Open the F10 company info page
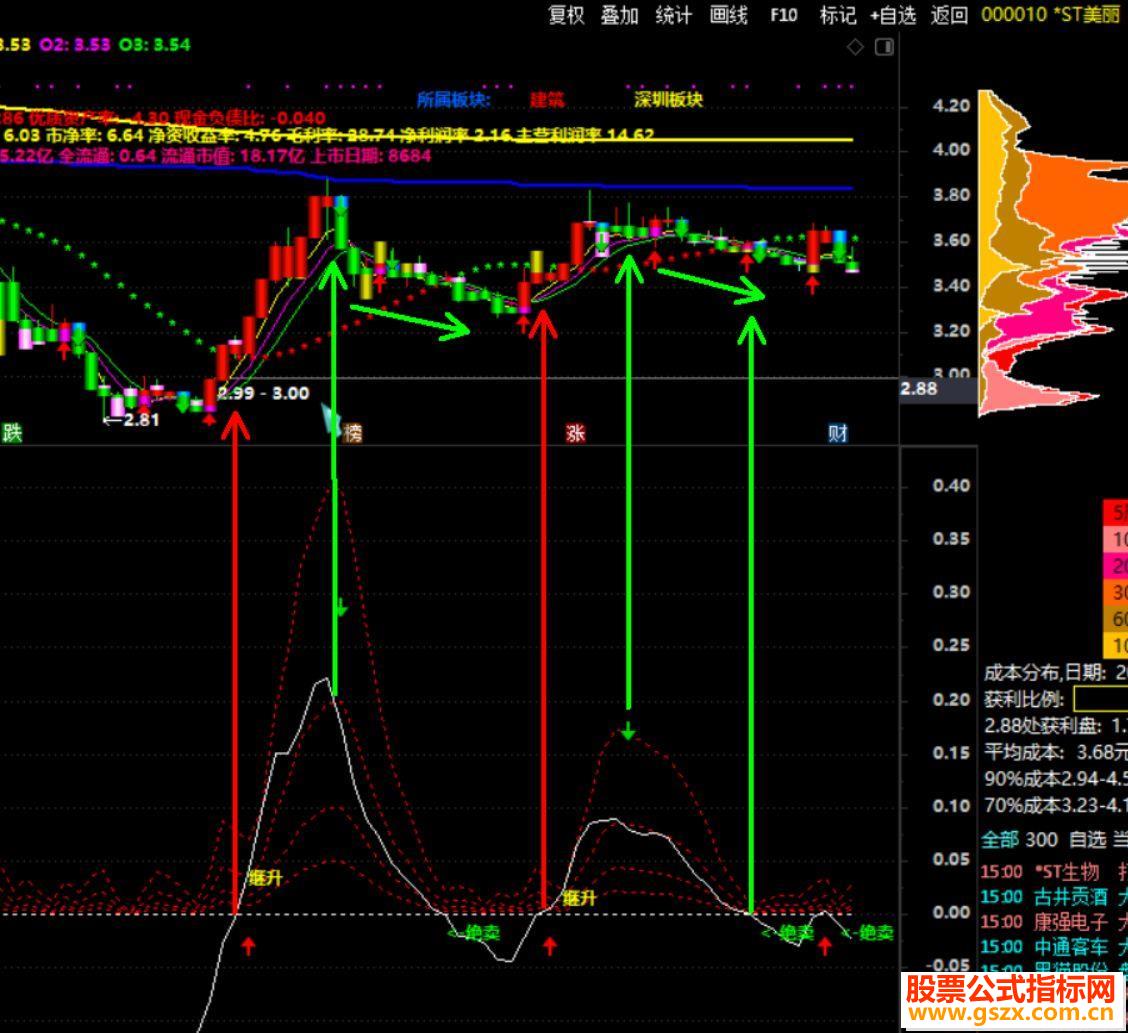Image resolution: width=1128 pixels, height=1033 pixels. 784,15
